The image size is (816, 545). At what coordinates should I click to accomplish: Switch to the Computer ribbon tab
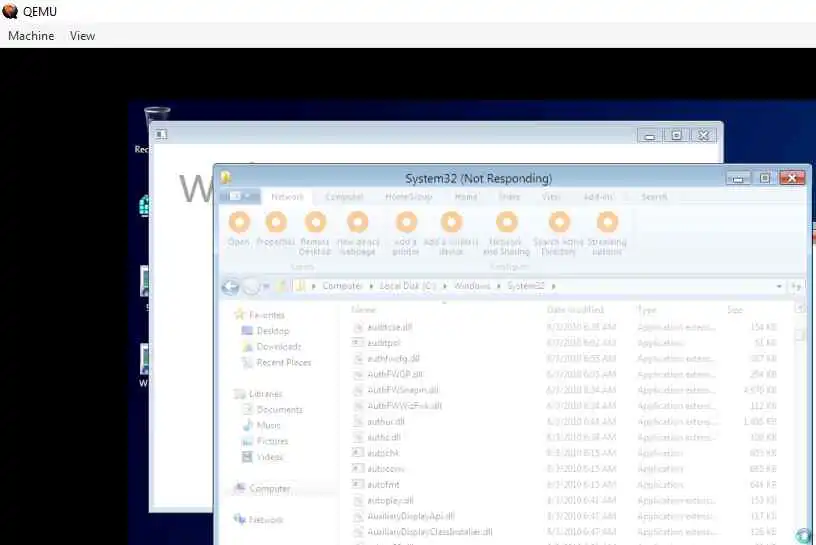(344, 197)
